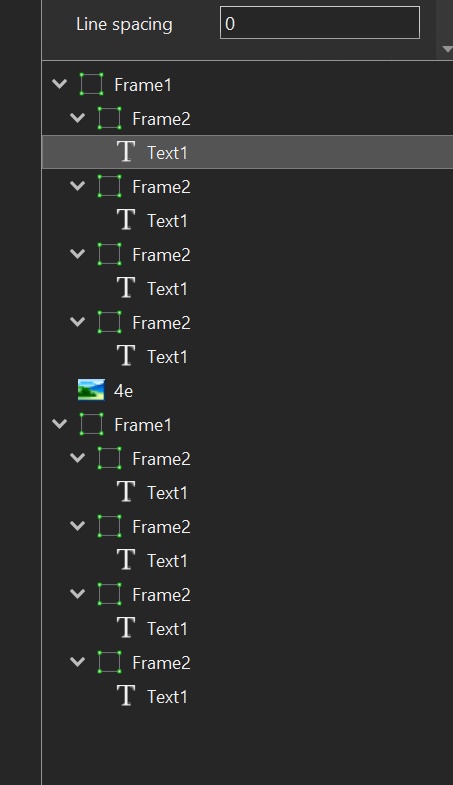Screen dimensions: 453x785
Task: Select the top Frame1 label
Action: coord(143,85)
